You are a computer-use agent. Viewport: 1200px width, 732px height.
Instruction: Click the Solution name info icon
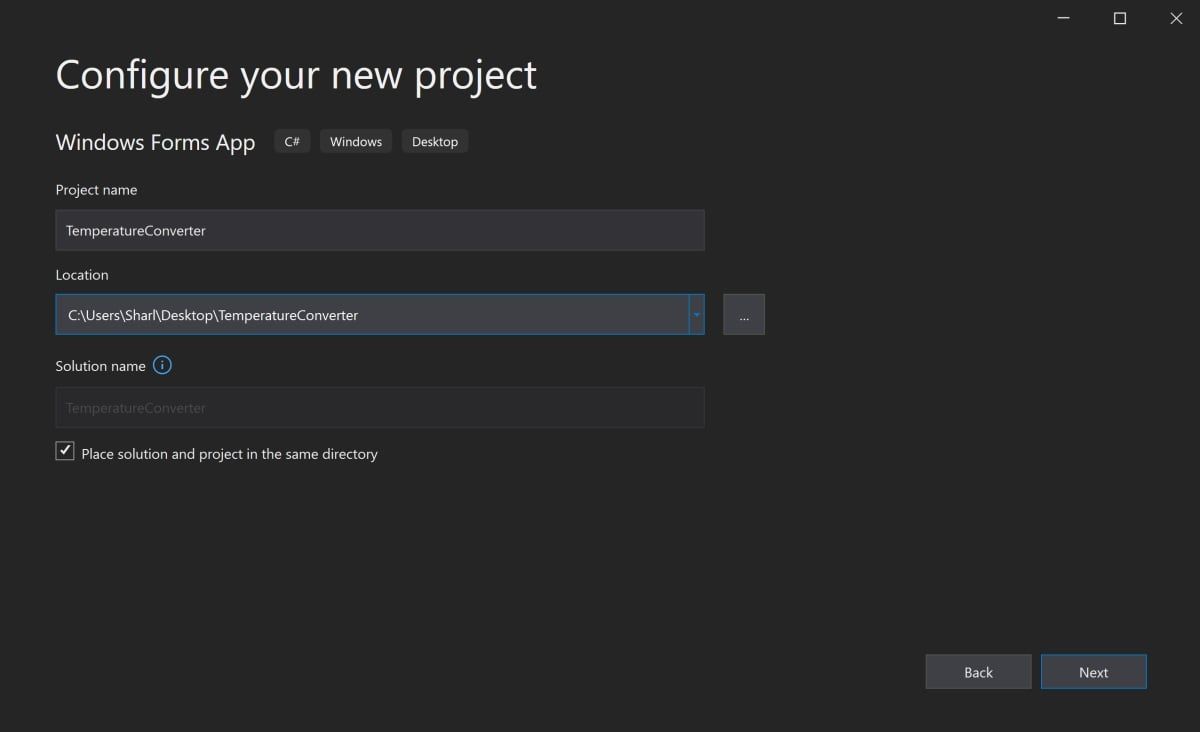(x=162, y=365)
